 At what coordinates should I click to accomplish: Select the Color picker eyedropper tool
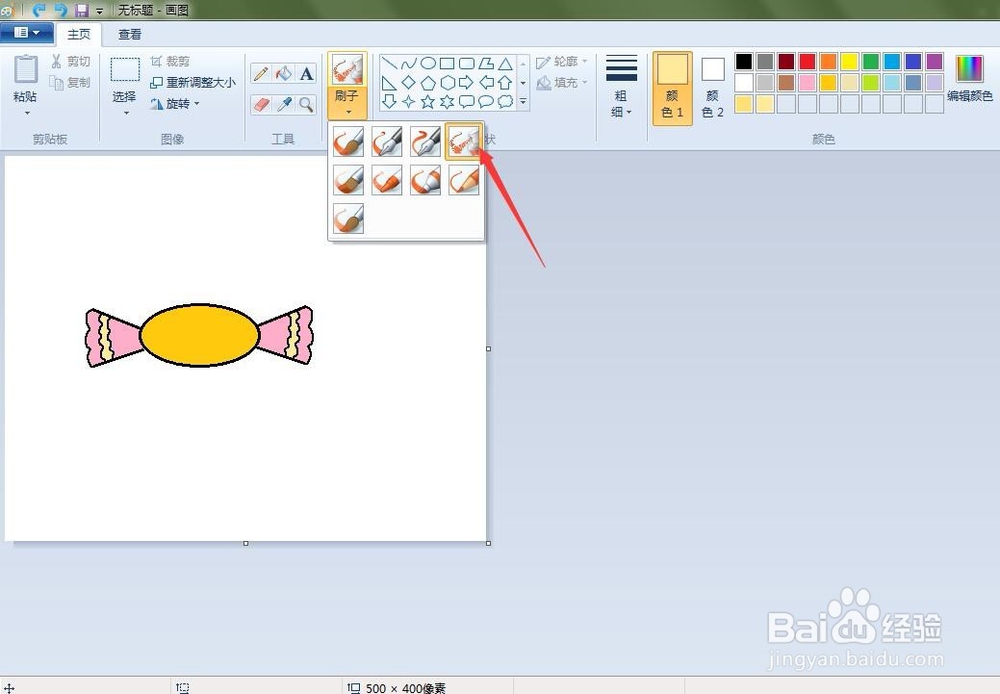click(284, 103)
